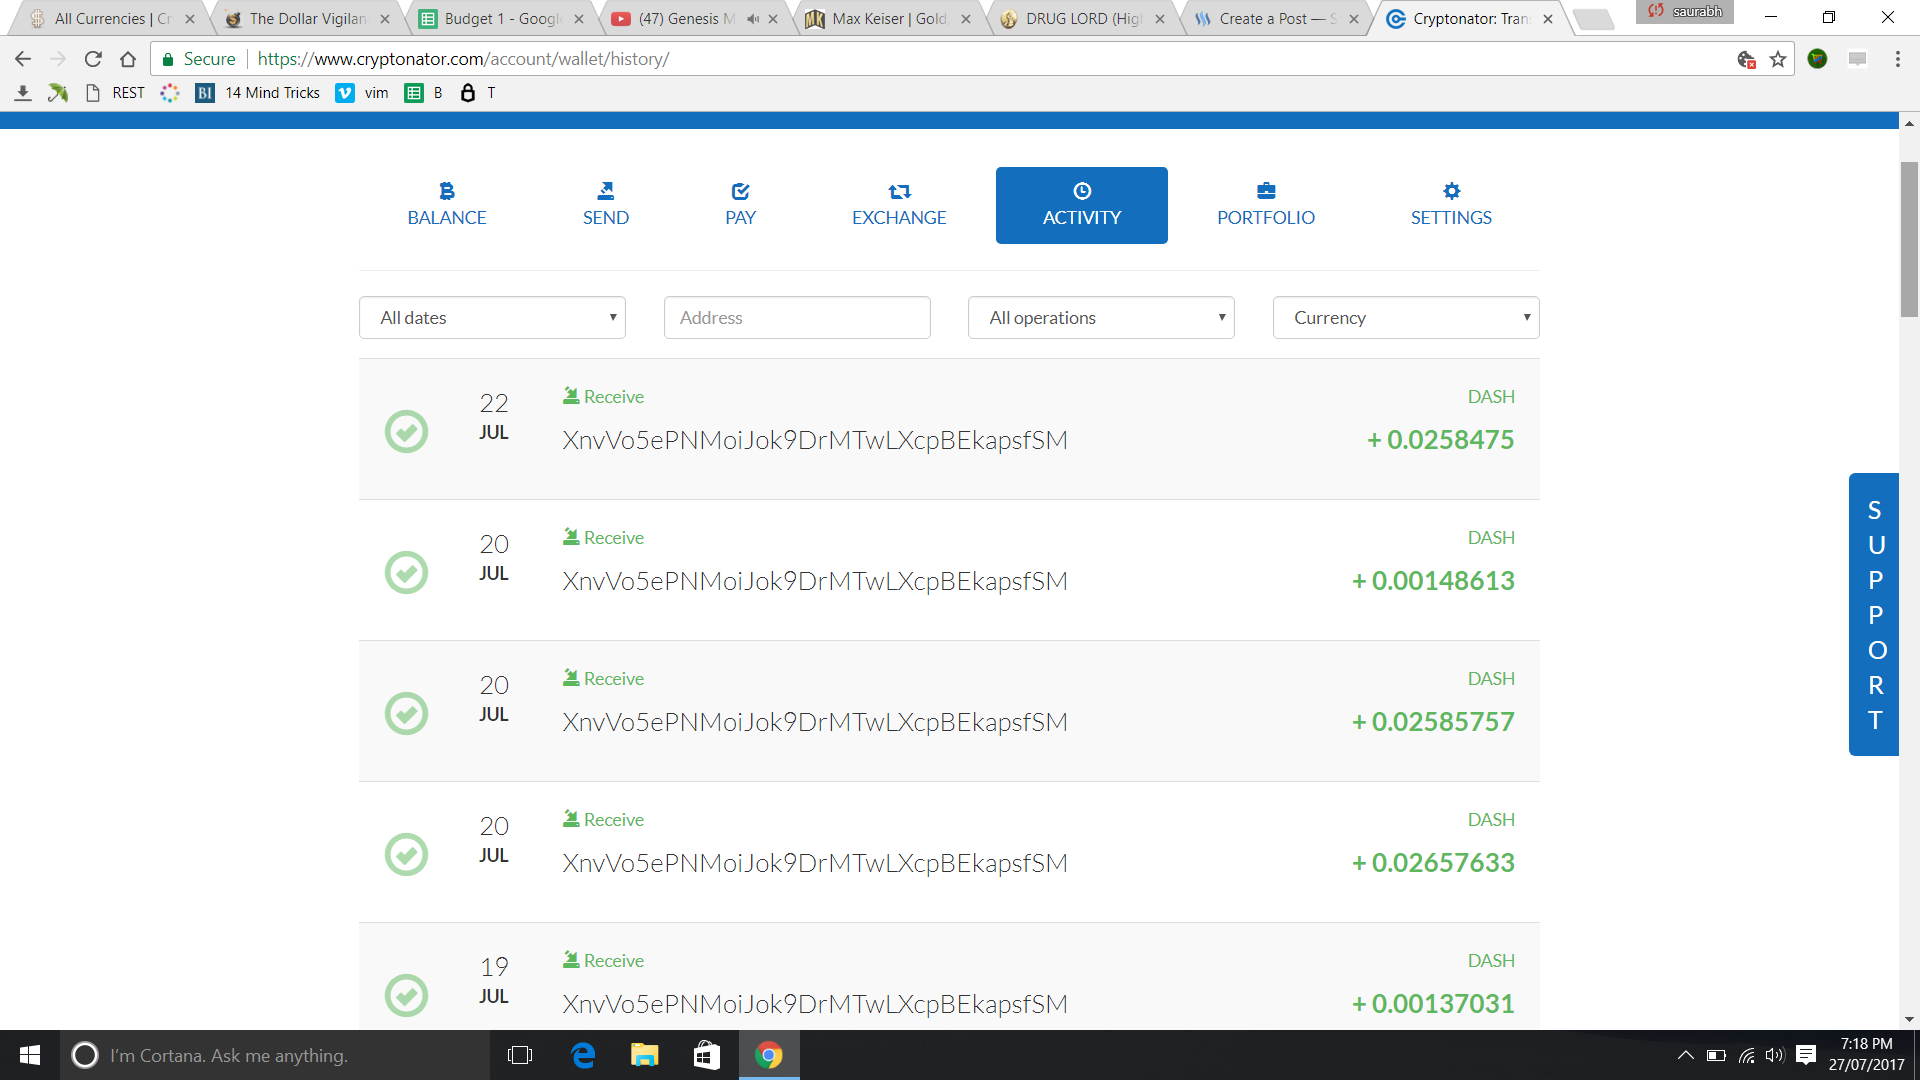Image resolution: width=1920 pixels, height=1080 pixels.
Task: Open the Action Center notification icon
Action: pyautogui.click(x=1806, y=1055)
